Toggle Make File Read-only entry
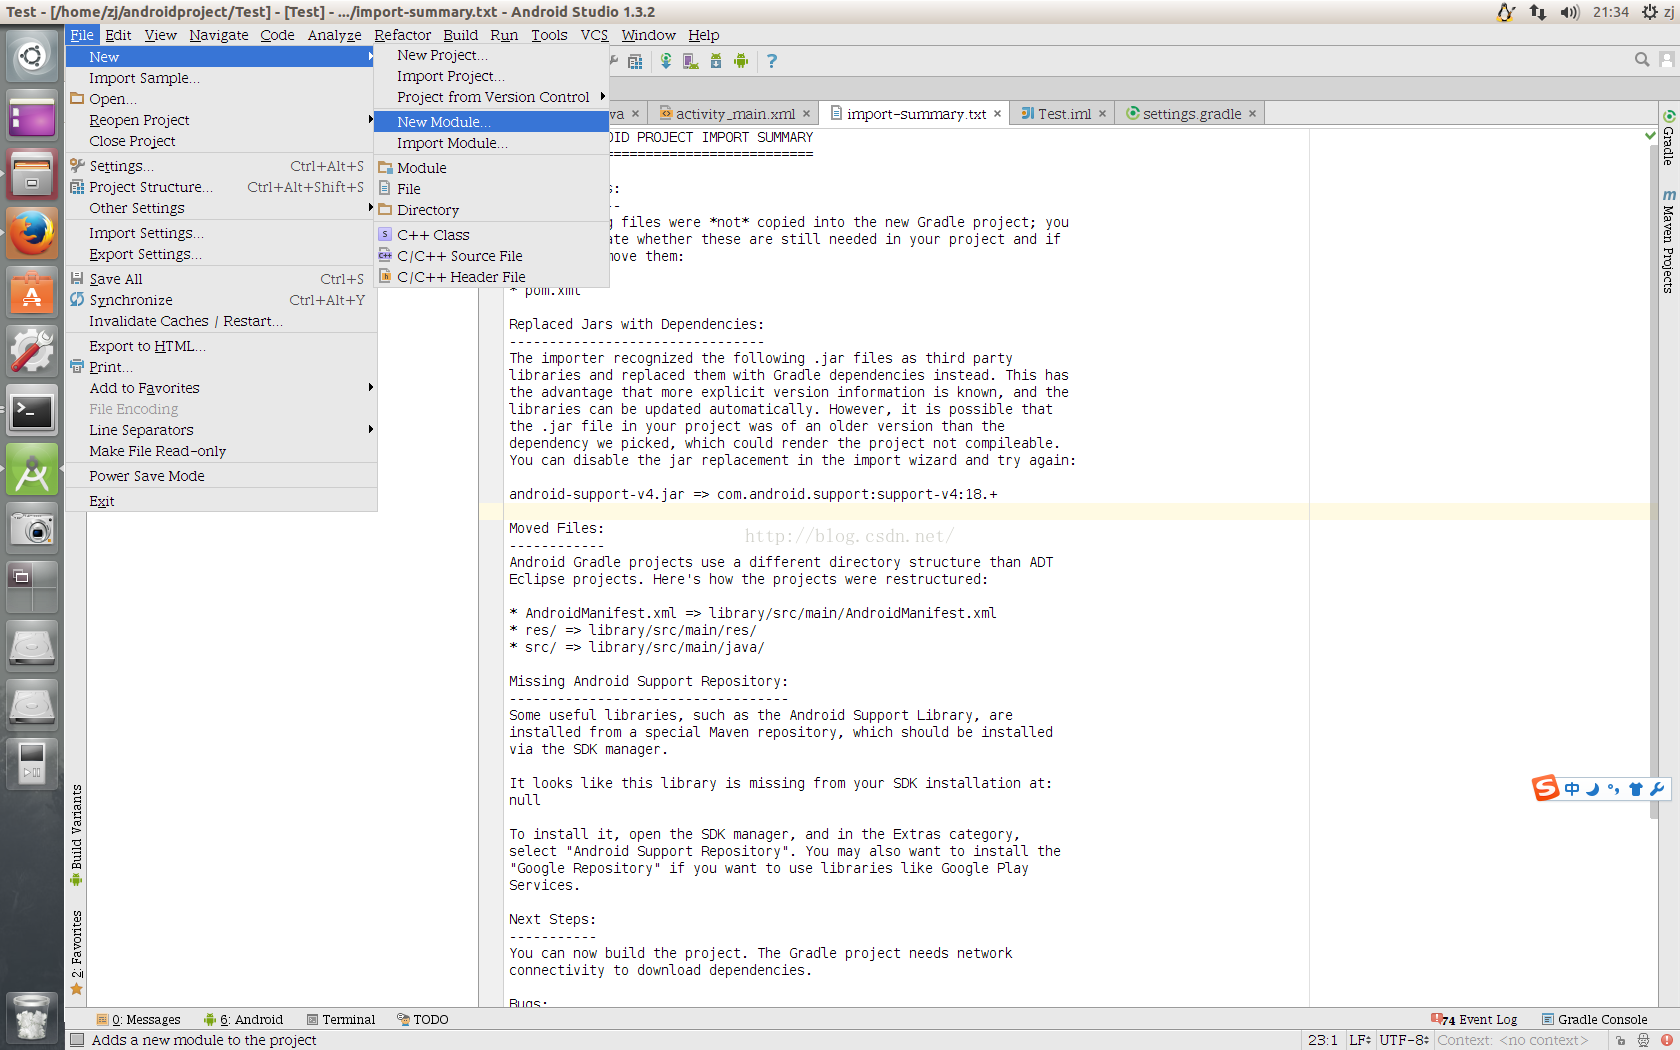 (x=221, y=451)
